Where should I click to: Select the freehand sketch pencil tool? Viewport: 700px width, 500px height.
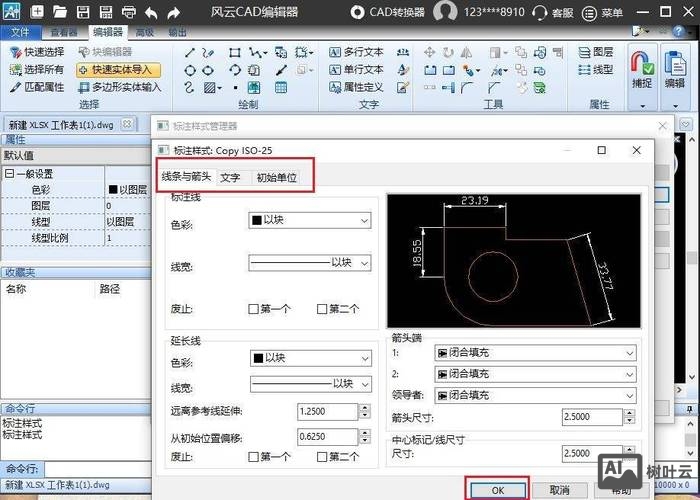click(x=208, y=53)
